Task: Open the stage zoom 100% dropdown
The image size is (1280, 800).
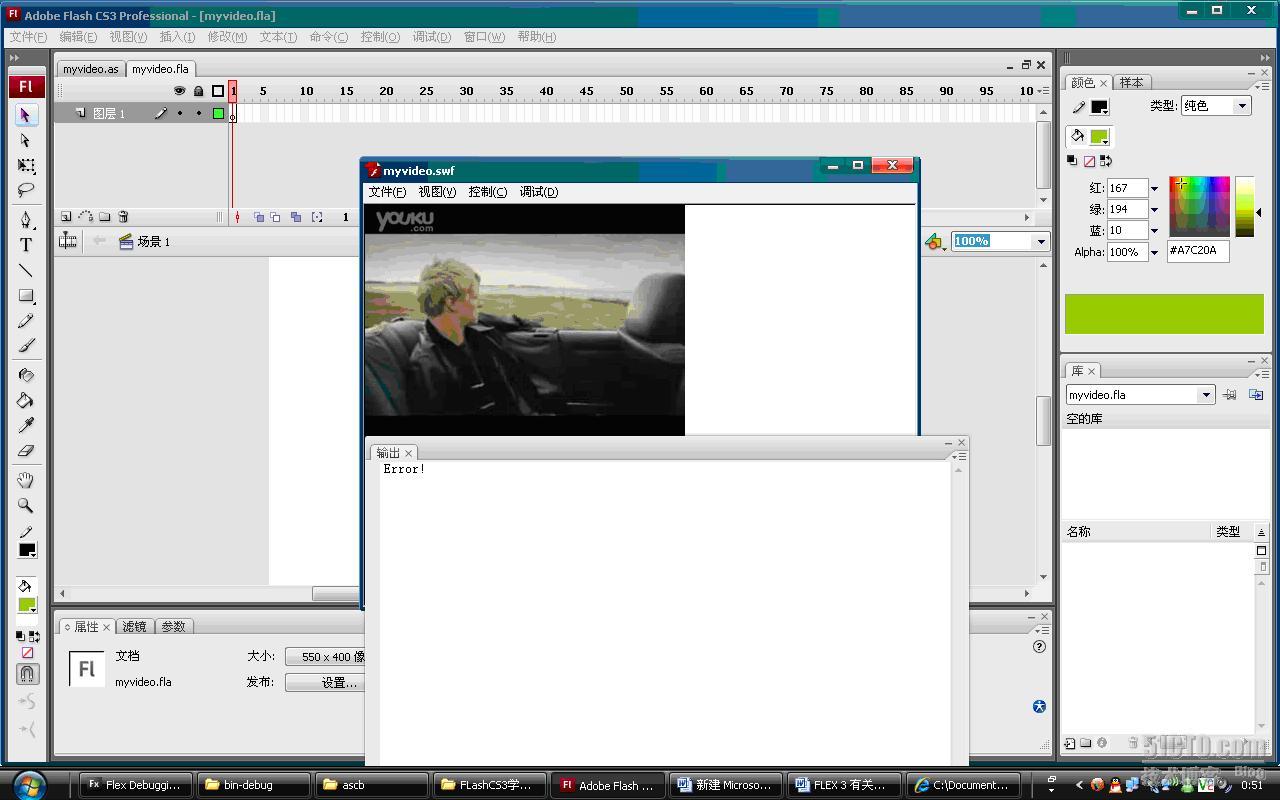Action: tap(1040, 241)
